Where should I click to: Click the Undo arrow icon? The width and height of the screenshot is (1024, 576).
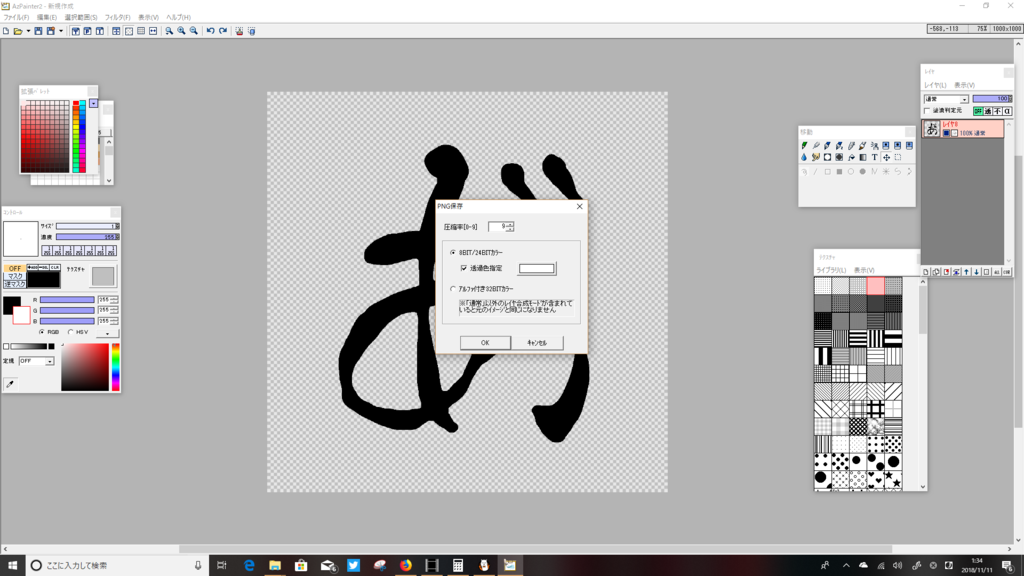210,31
